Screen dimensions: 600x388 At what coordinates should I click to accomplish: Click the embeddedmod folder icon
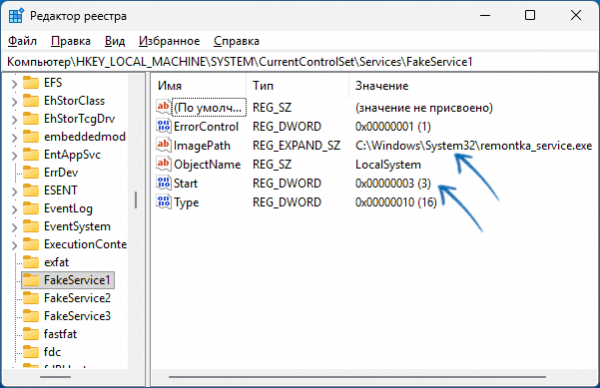[31, 137]
